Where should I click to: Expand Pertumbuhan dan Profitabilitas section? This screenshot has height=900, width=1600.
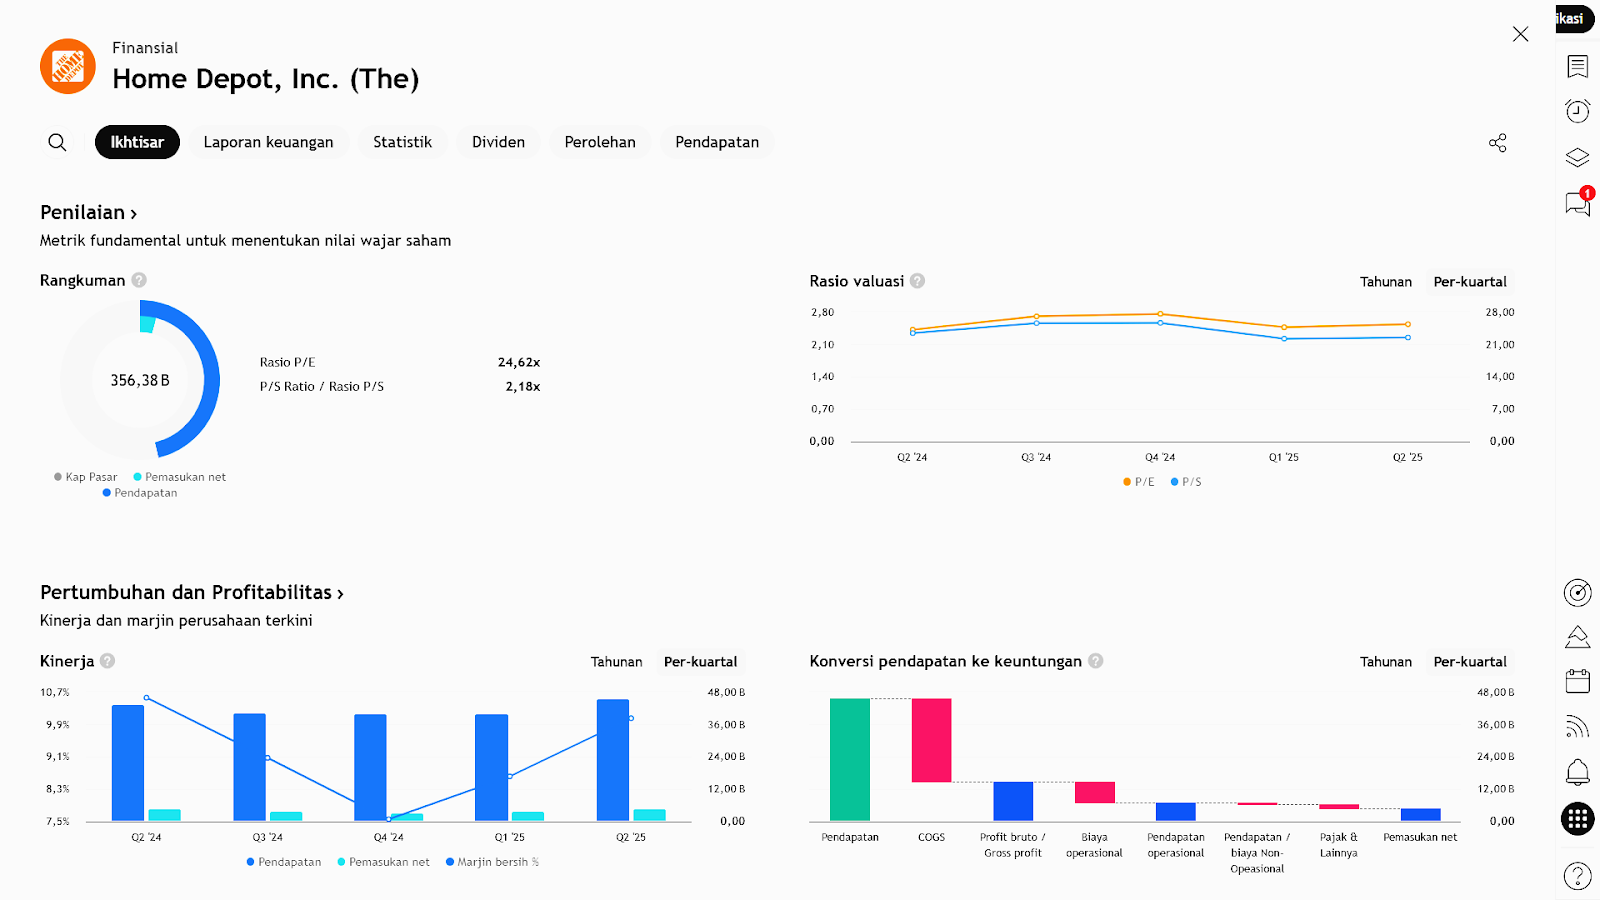(191, 592)
